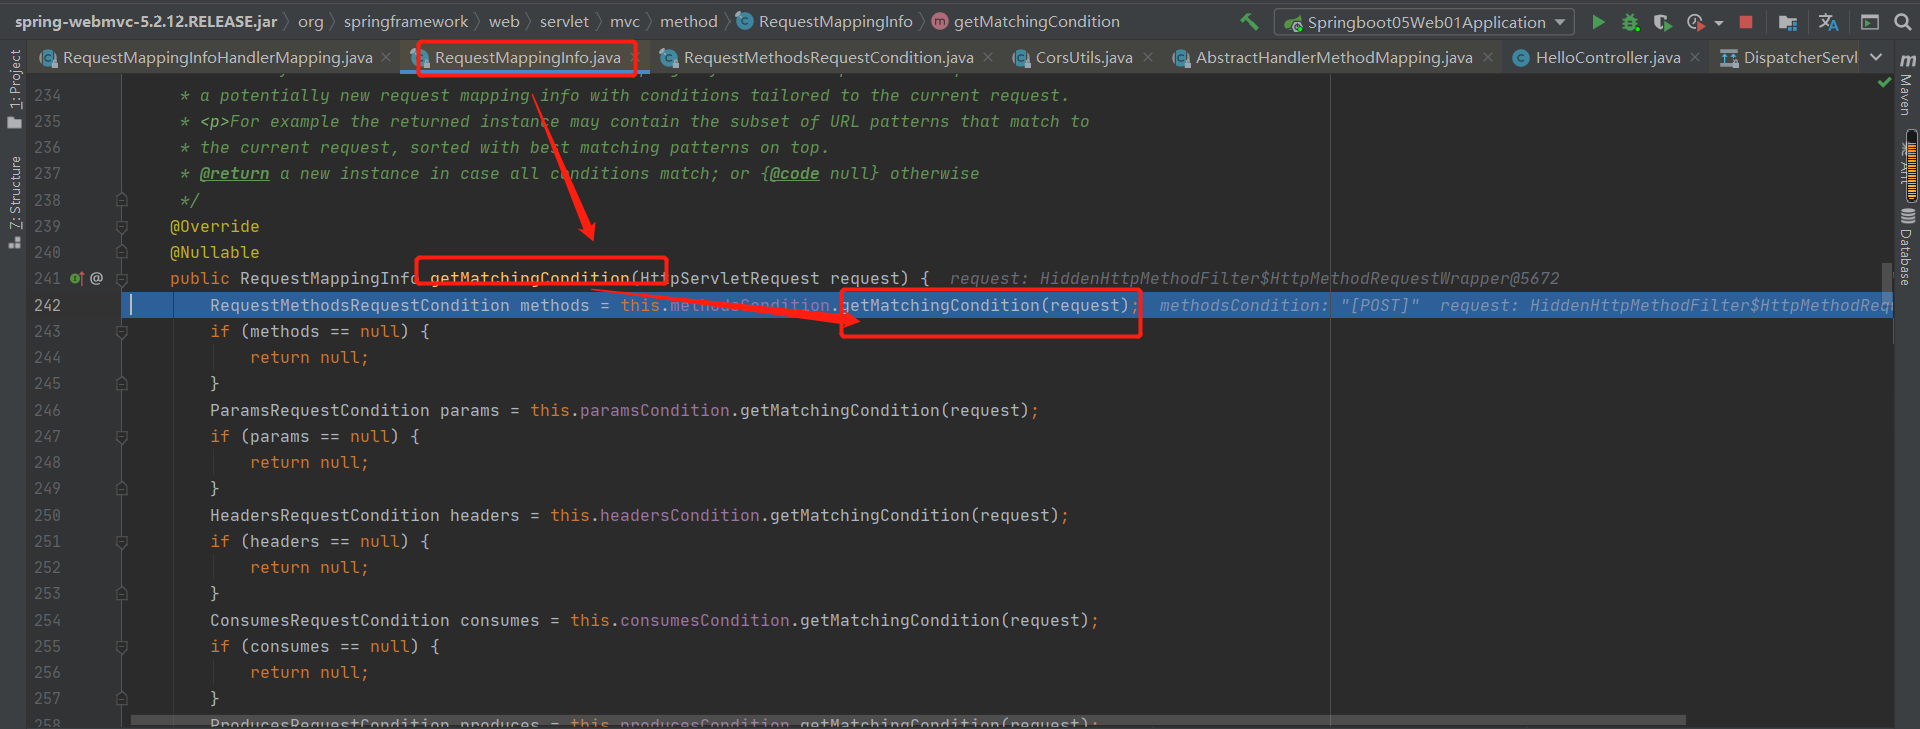This screenshot has width=1920, height=729.
Task: Stop the running application
Action: click(x=1746, y=22)
